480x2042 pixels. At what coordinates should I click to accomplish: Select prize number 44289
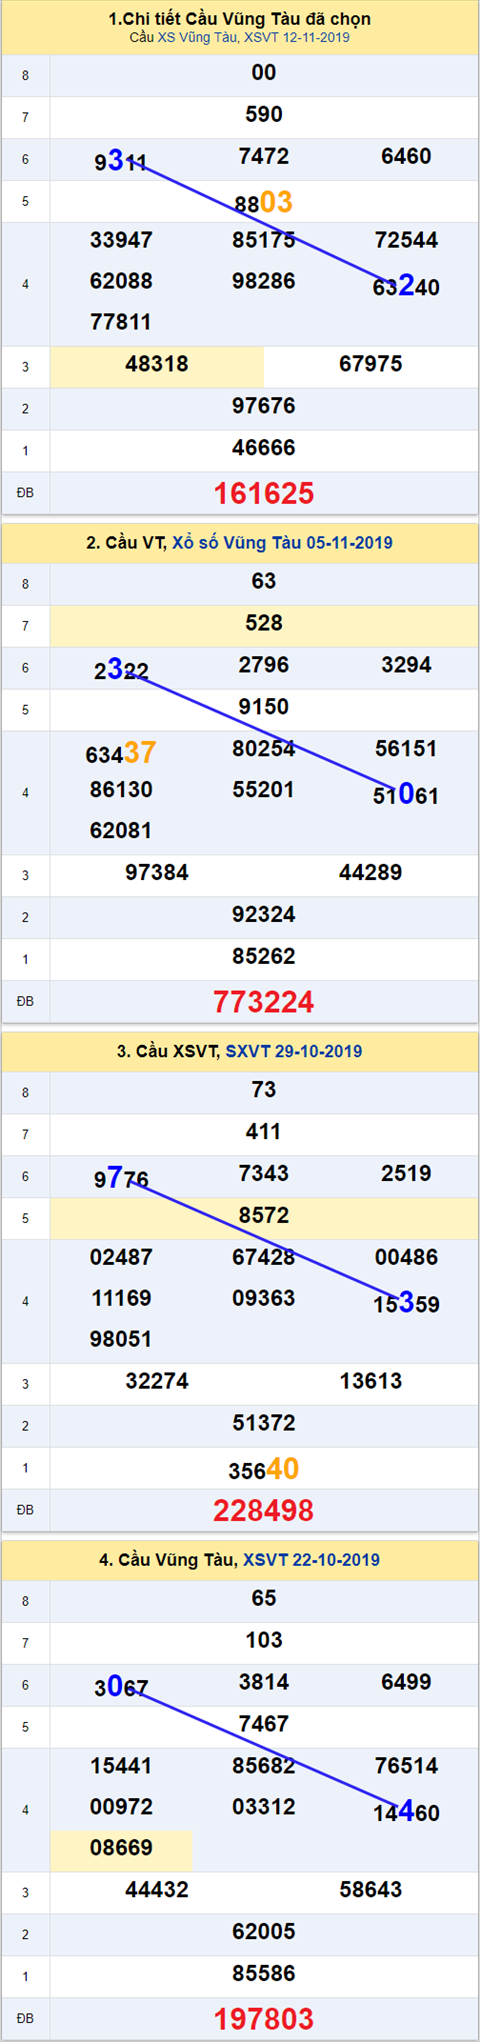pyautogui.click(x=371, y=872)
